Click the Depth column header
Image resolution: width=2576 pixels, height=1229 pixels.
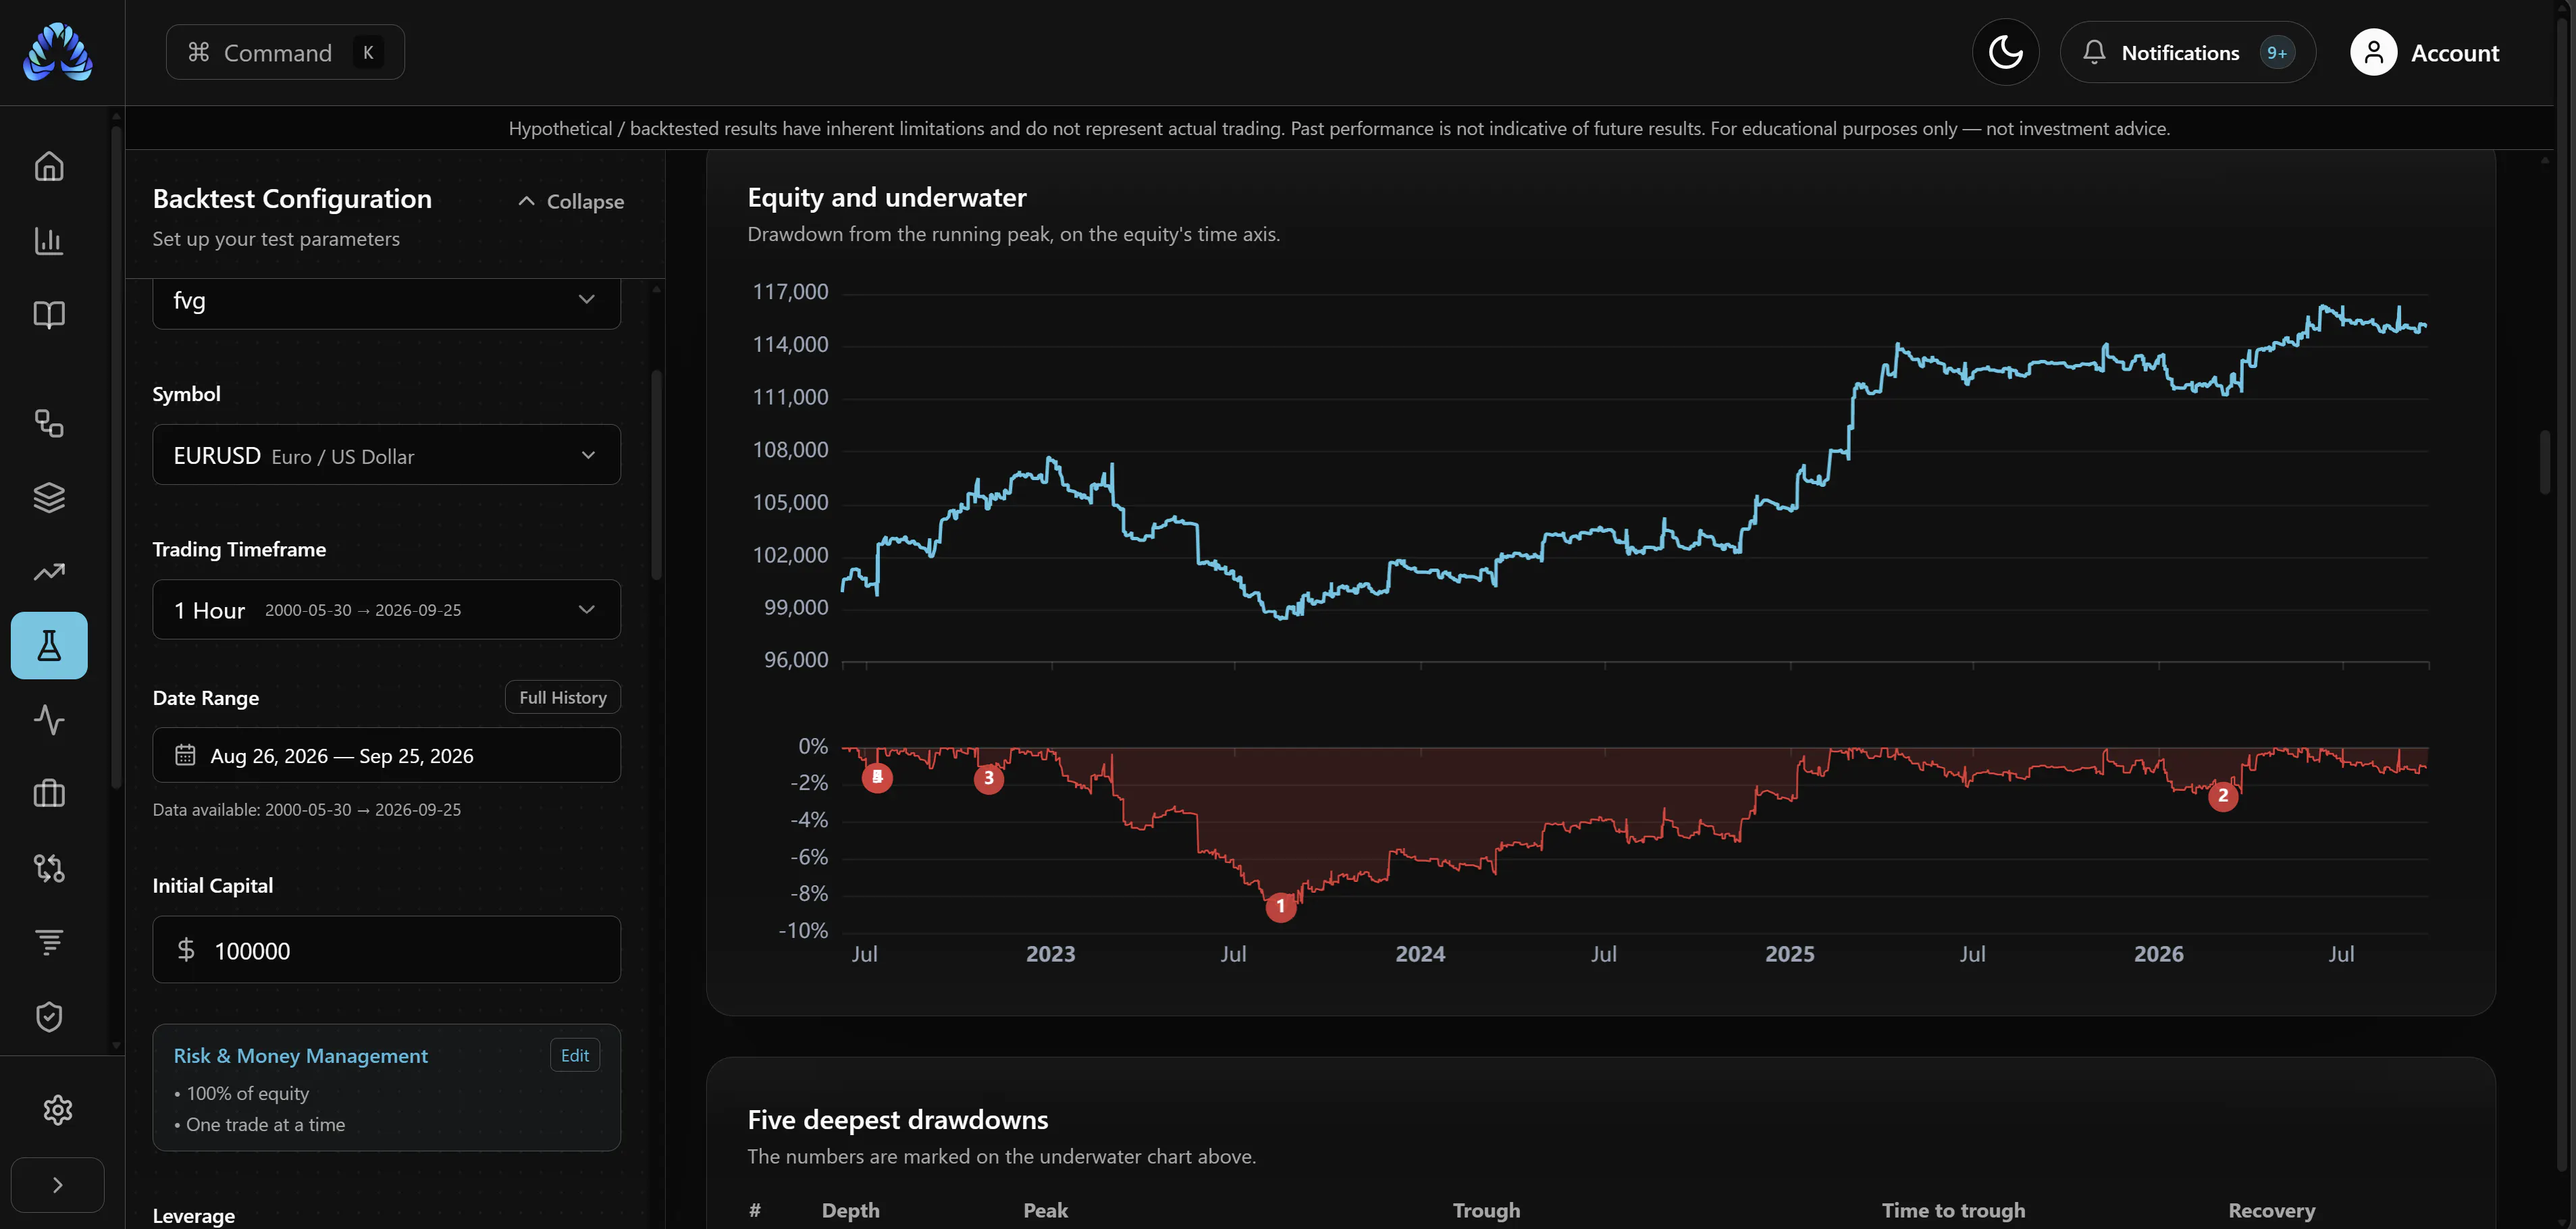click(x=851, y=1211)
